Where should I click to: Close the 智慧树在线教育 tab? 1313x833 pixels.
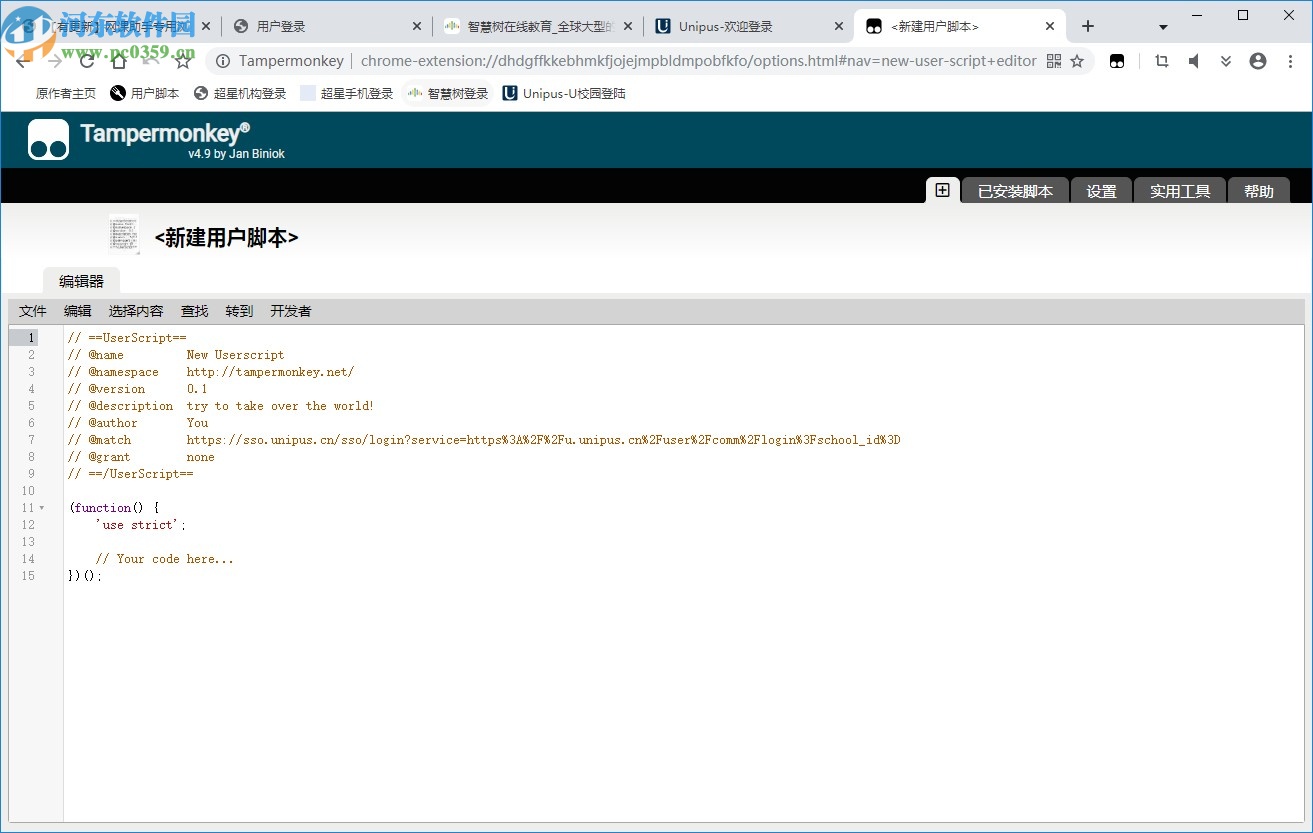click(628, 26)
